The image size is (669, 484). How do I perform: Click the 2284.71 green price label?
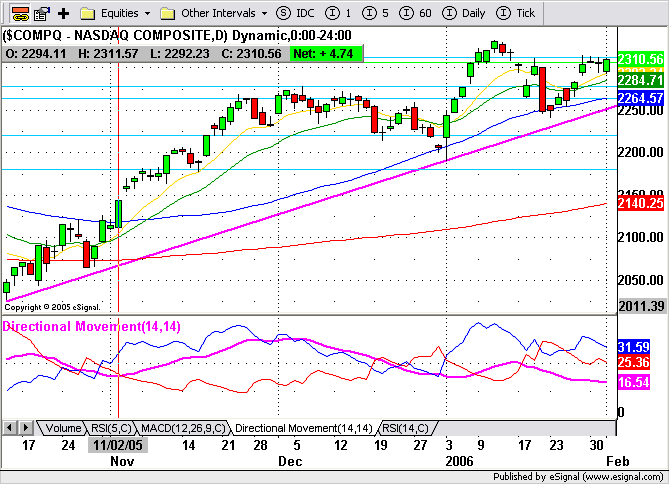[x=641, y=80]
